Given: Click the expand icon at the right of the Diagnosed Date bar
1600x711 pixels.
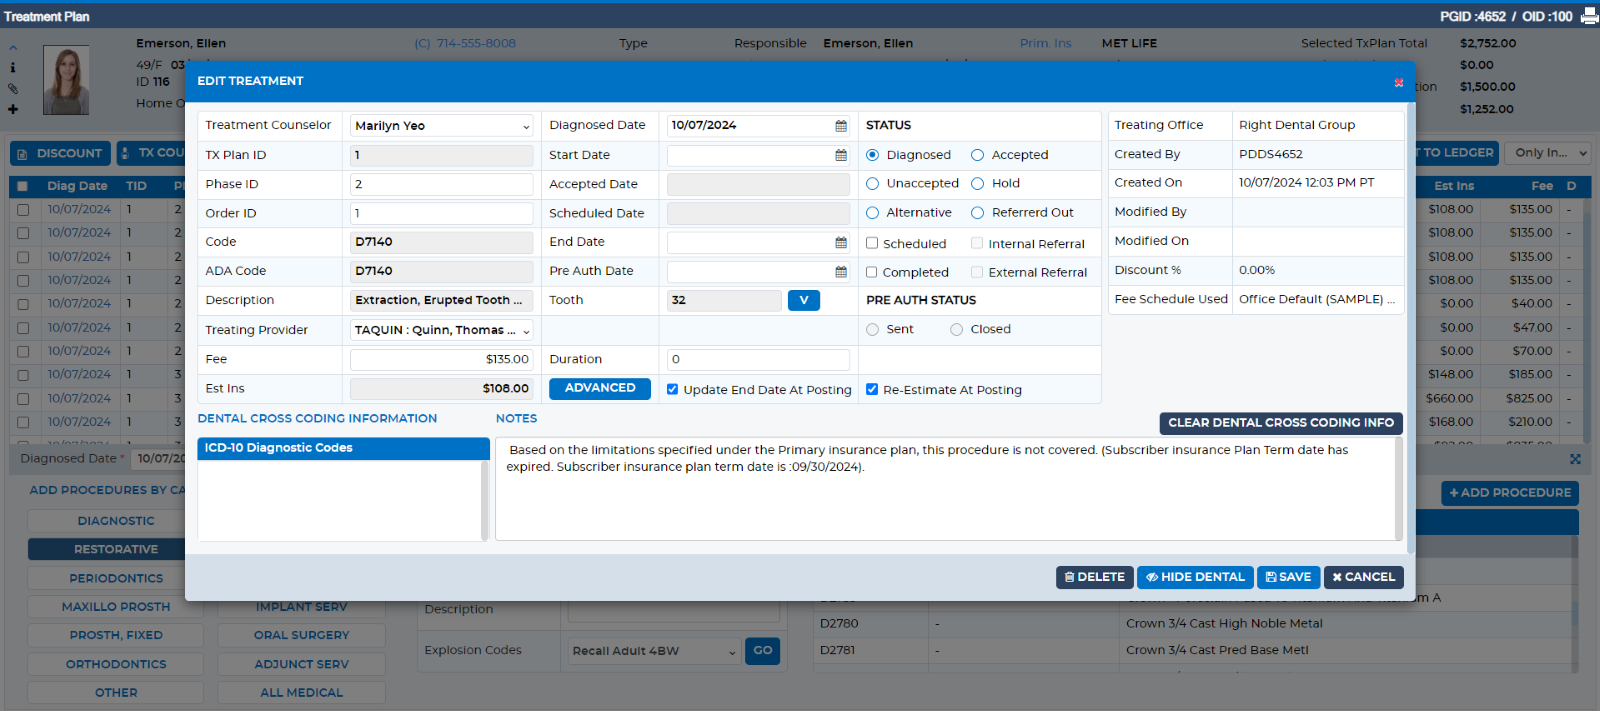Looking at the screenshot, I should [x=1575, y=459].
